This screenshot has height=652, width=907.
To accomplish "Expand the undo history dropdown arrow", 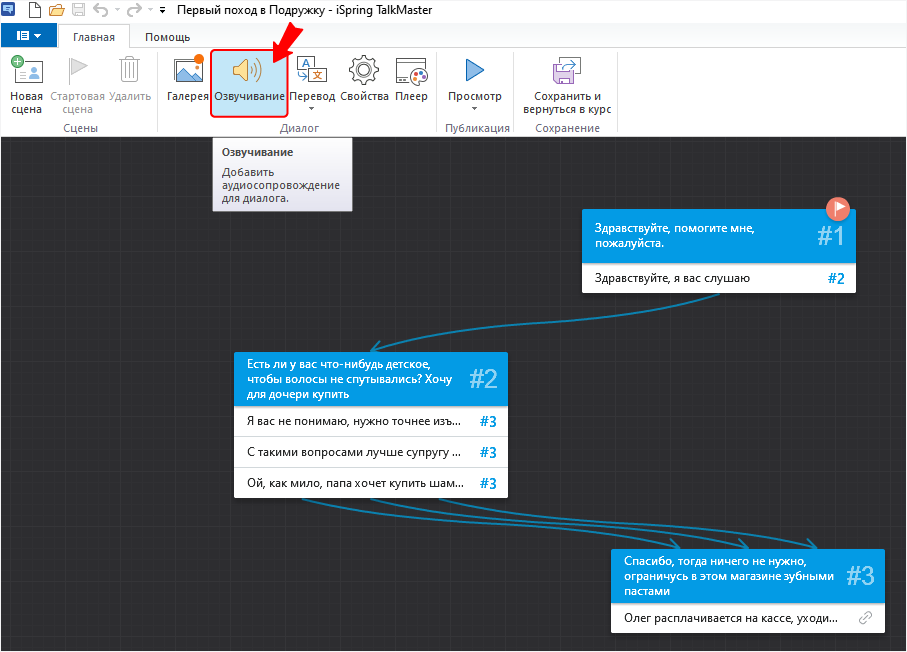I will (117, 10).
